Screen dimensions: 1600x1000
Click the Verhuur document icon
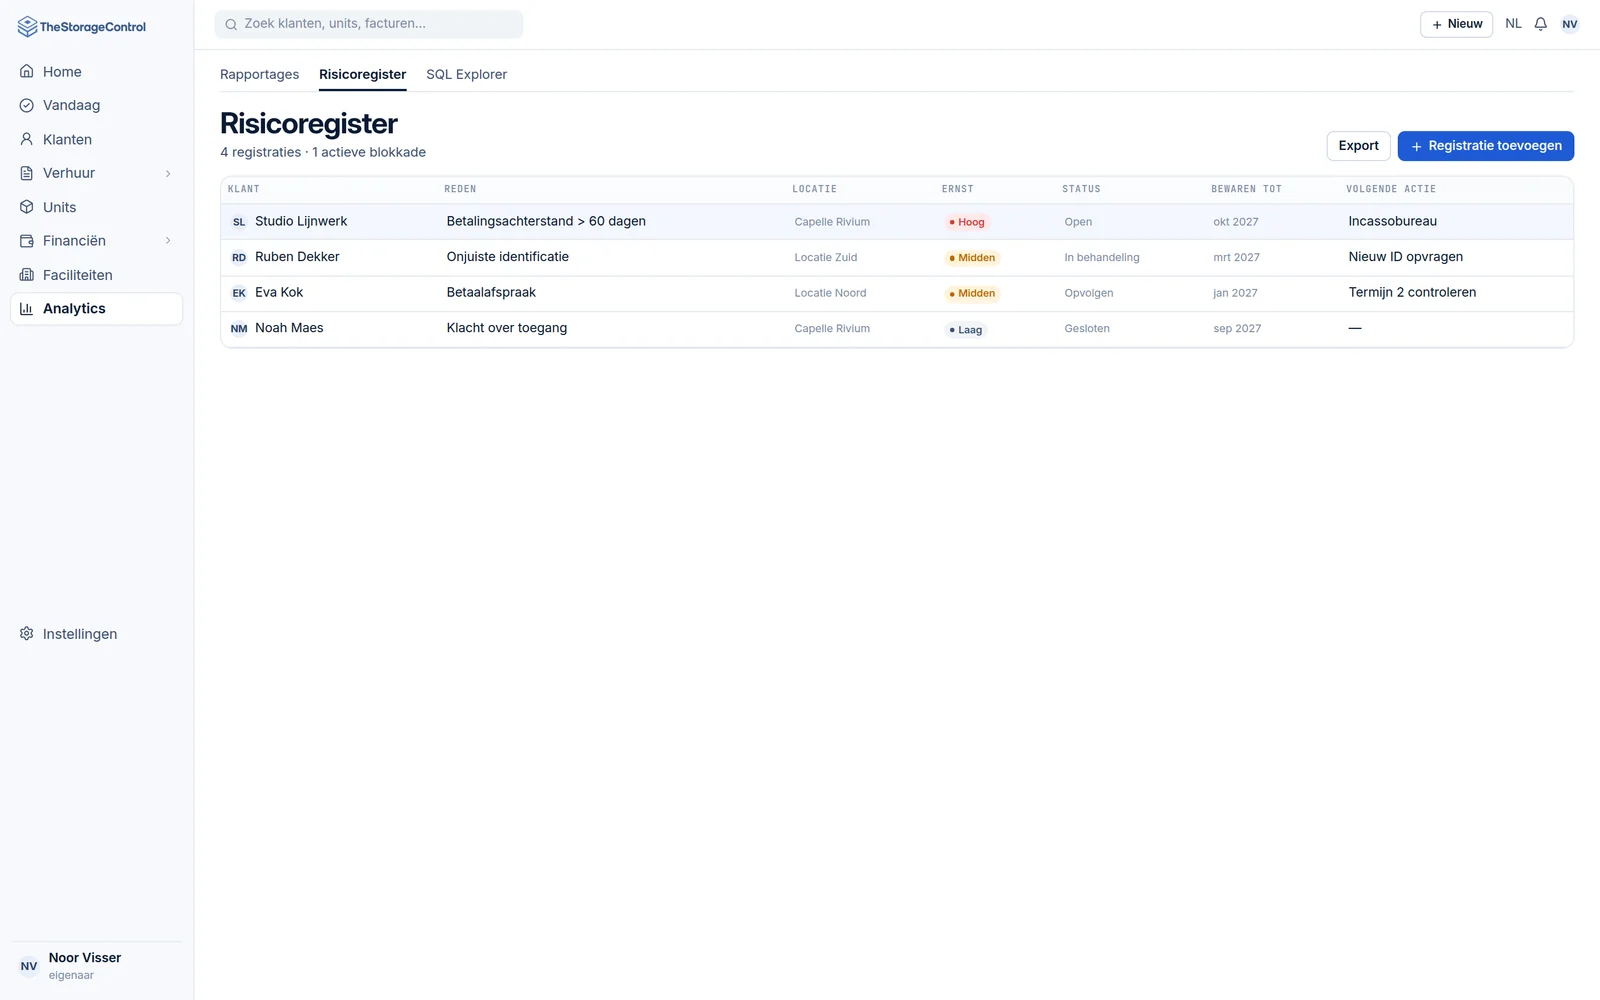pyautogui.click(x=27, y=173)
